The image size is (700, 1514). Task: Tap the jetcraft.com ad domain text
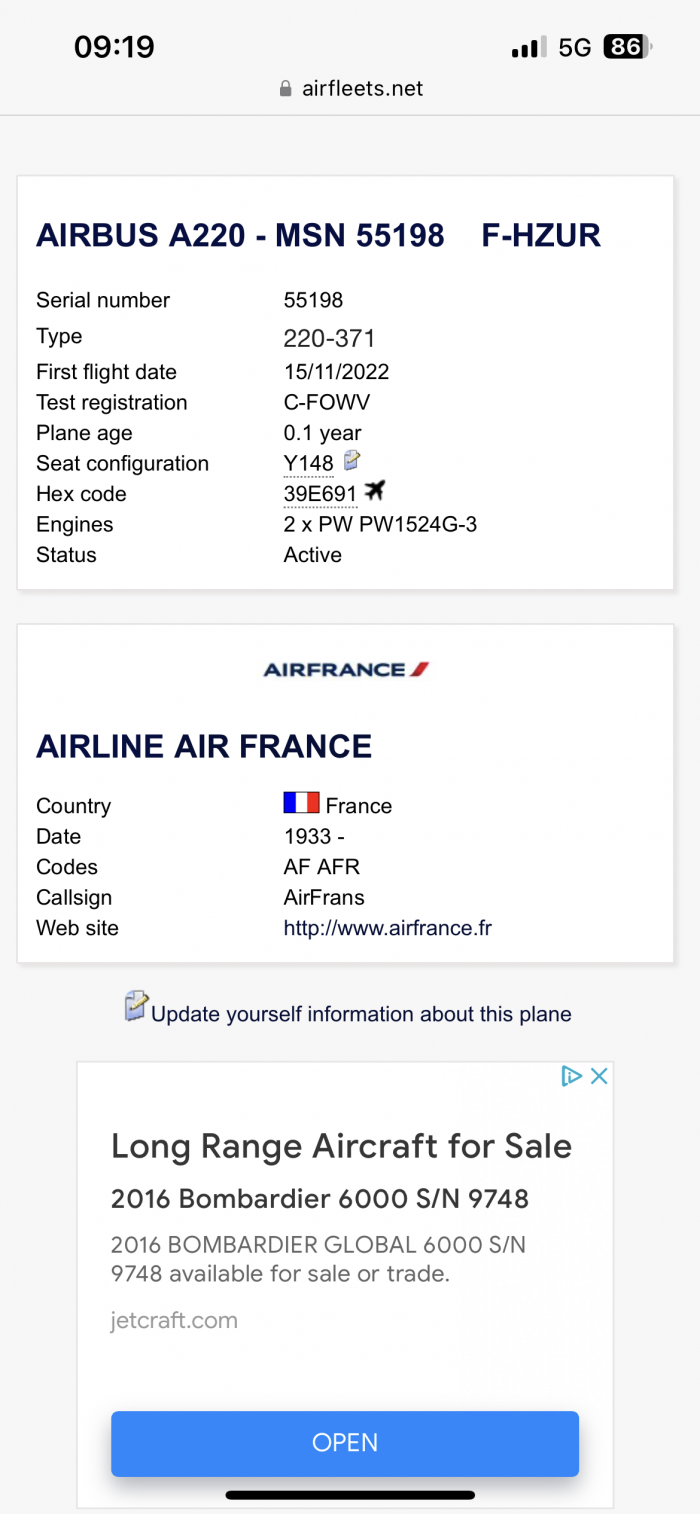coord(174,1320)
